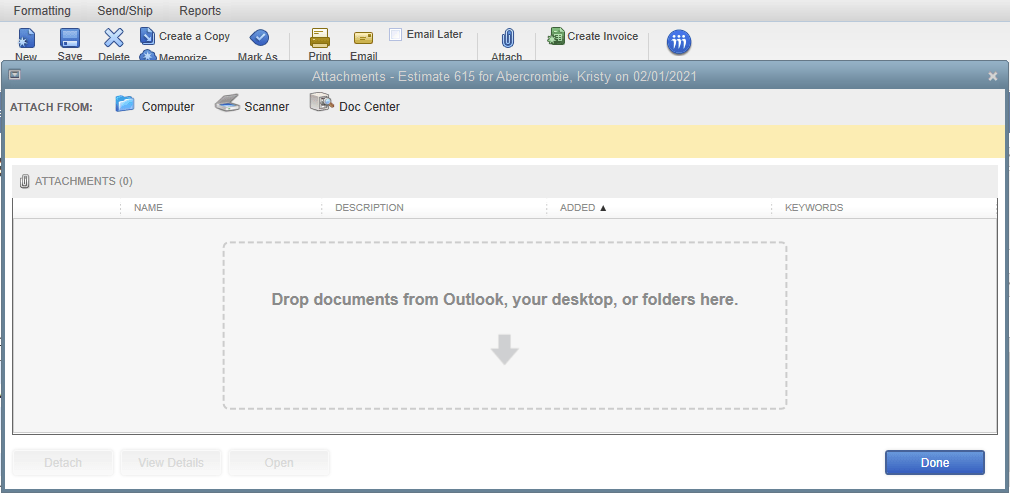Screen dimensions: 1010x494
Task: Attach a file from Computer
Action: point(155,106)
